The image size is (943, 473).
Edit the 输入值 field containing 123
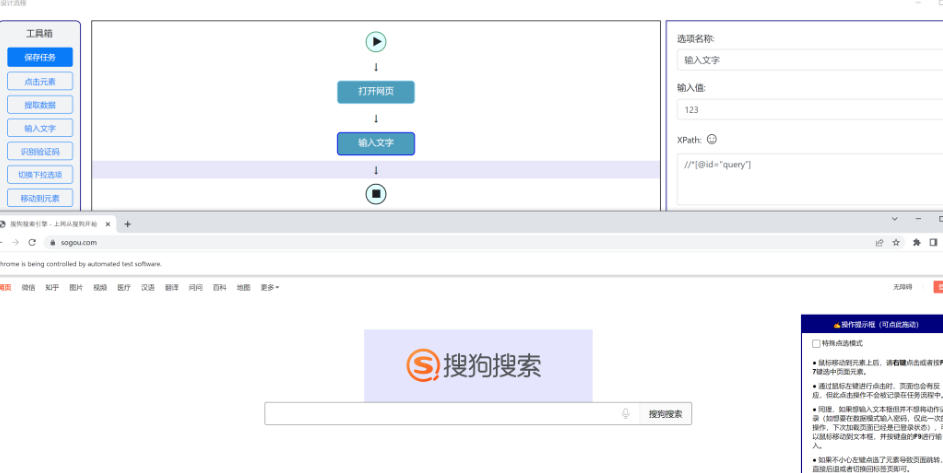click(x=809, y=110)
